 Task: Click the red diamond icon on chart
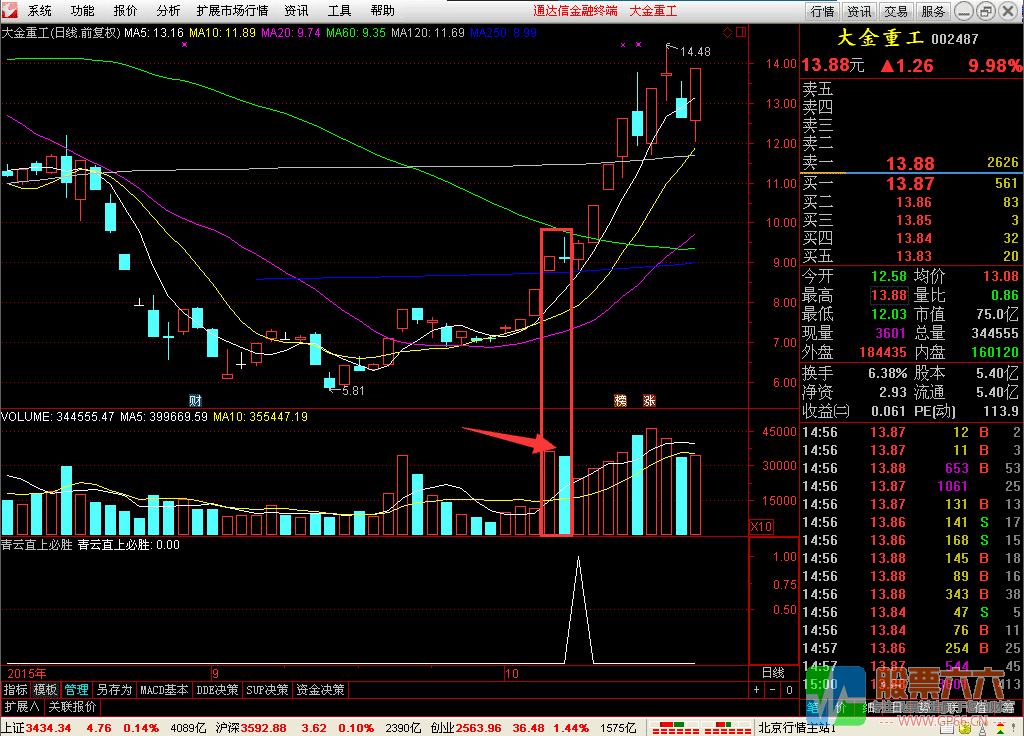point(728,33)
